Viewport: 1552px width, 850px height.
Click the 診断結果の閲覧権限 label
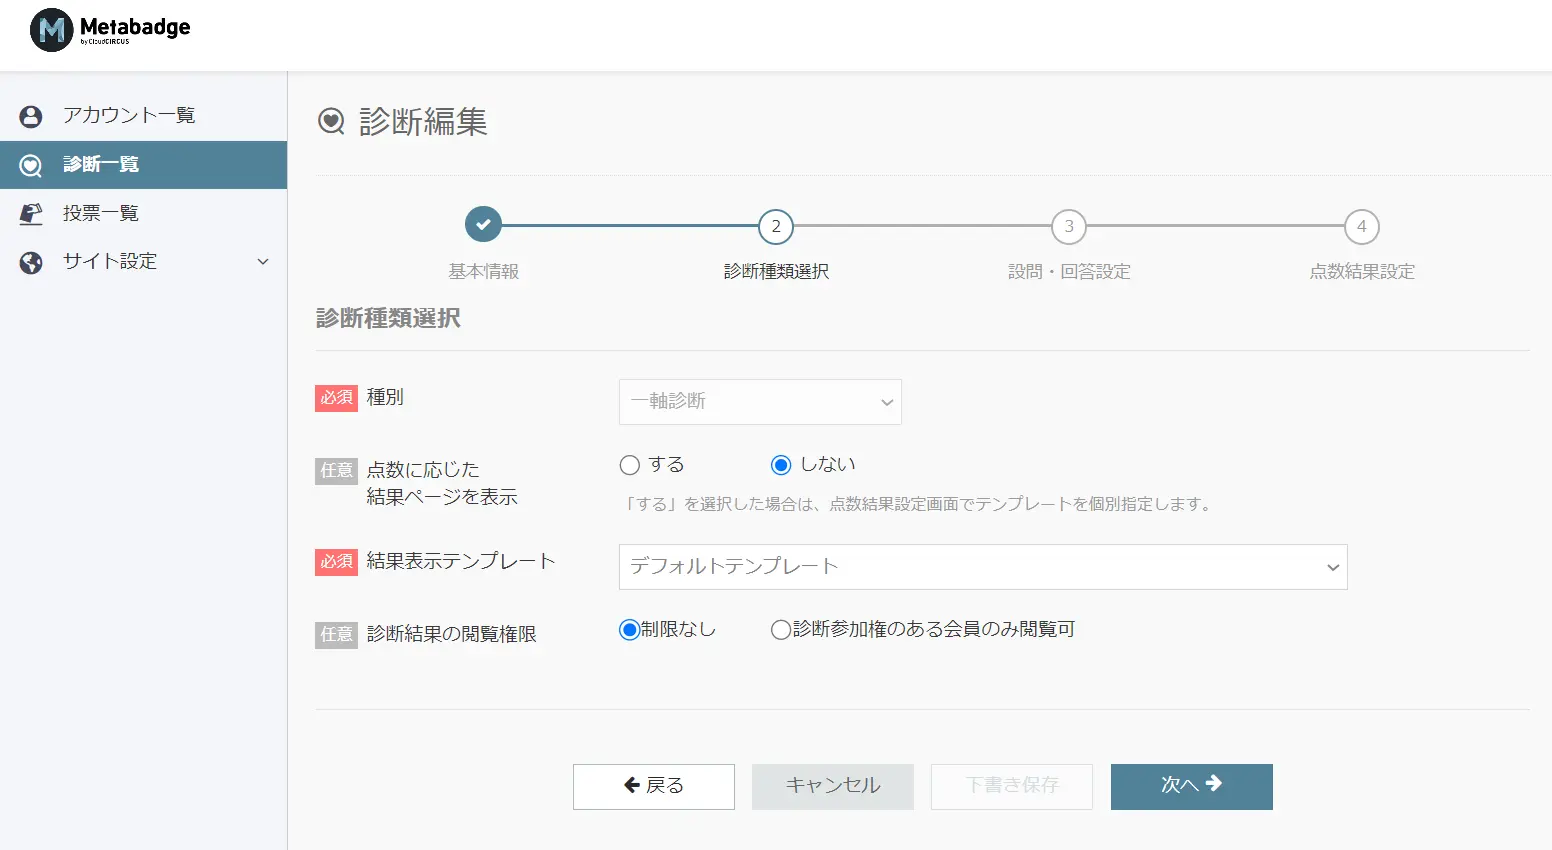click(451, 635)
